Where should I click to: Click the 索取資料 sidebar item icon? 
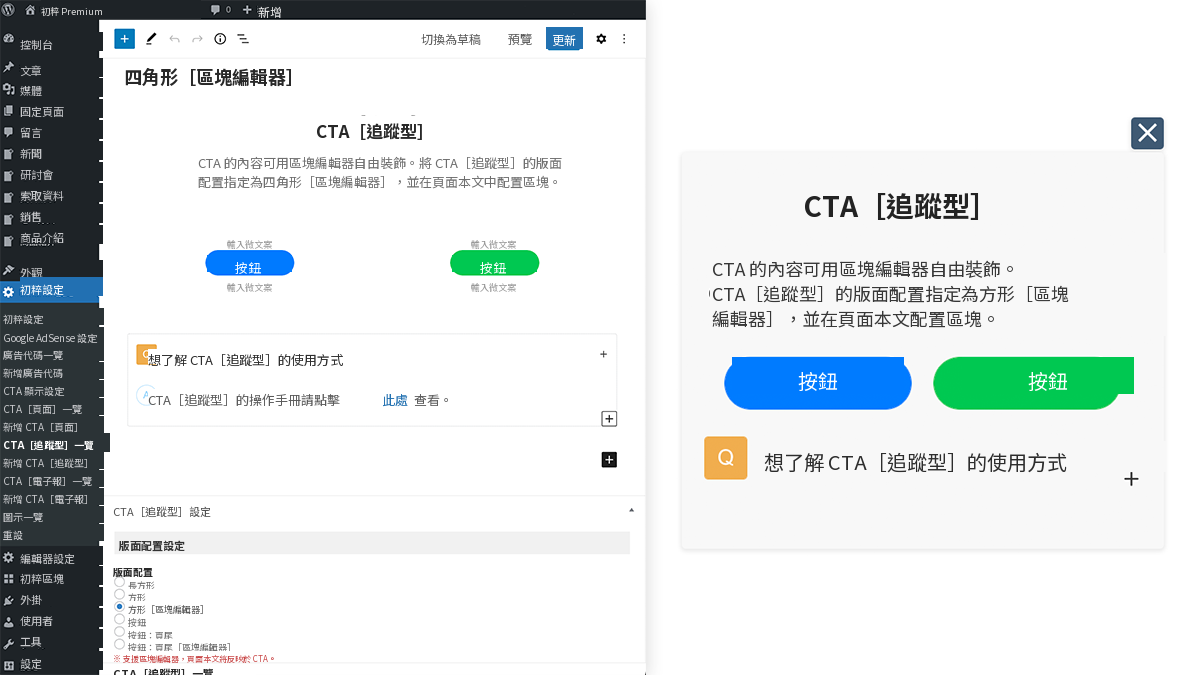(8, 195)
